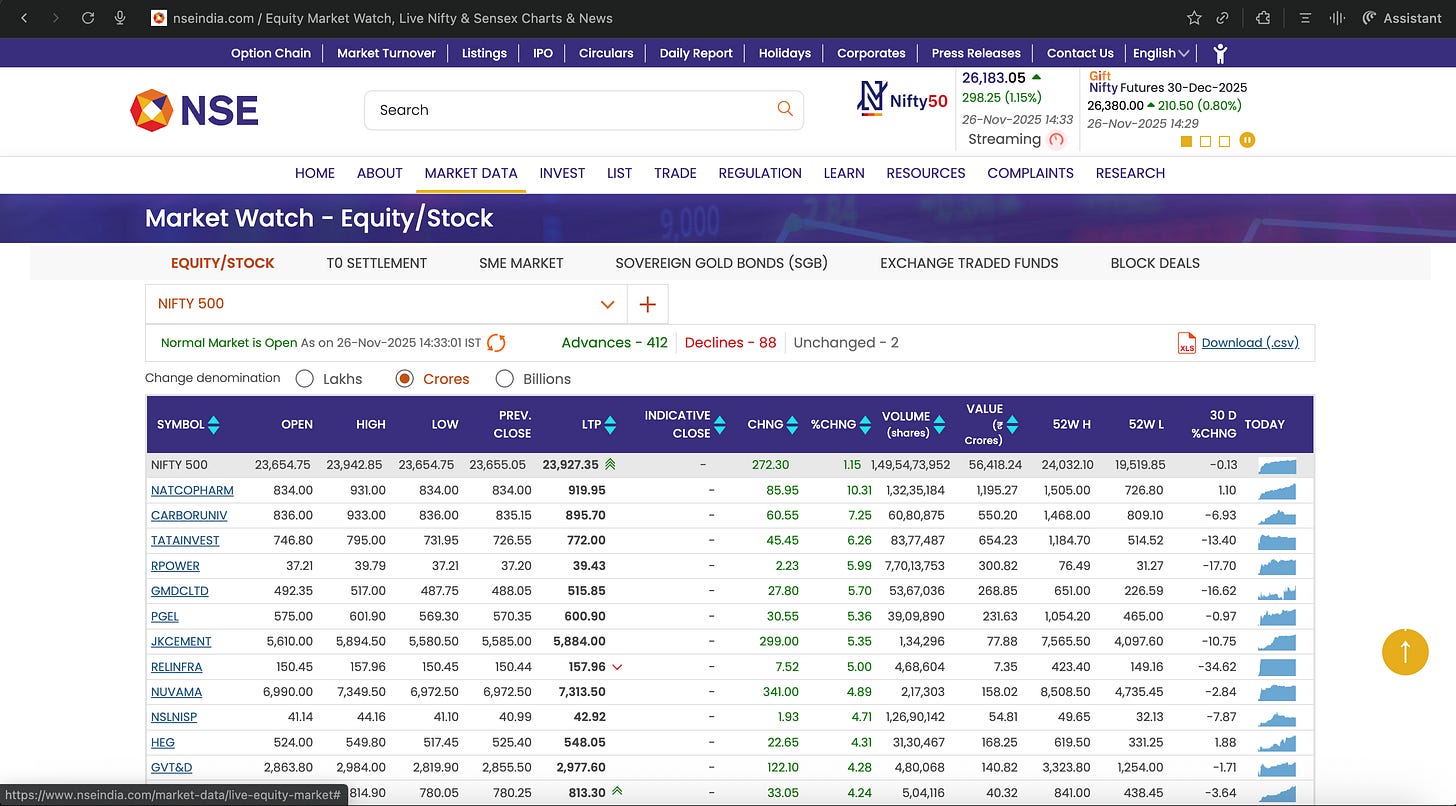This screenshot has width=1456, height=806.
Task: Pause the Gift Nifty ticker carousel
Action: click(1247, 141)
